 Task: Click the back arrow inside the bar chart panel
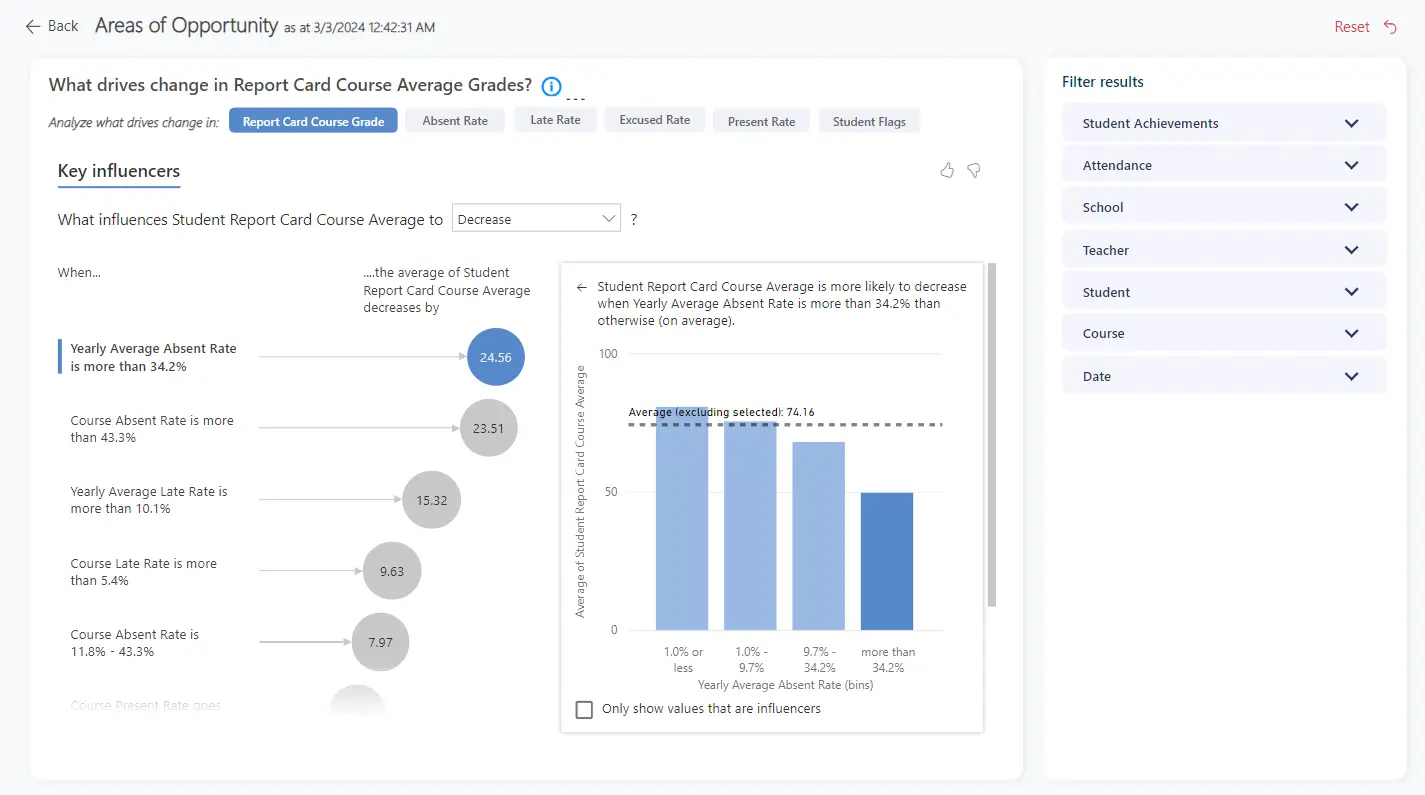581,287
